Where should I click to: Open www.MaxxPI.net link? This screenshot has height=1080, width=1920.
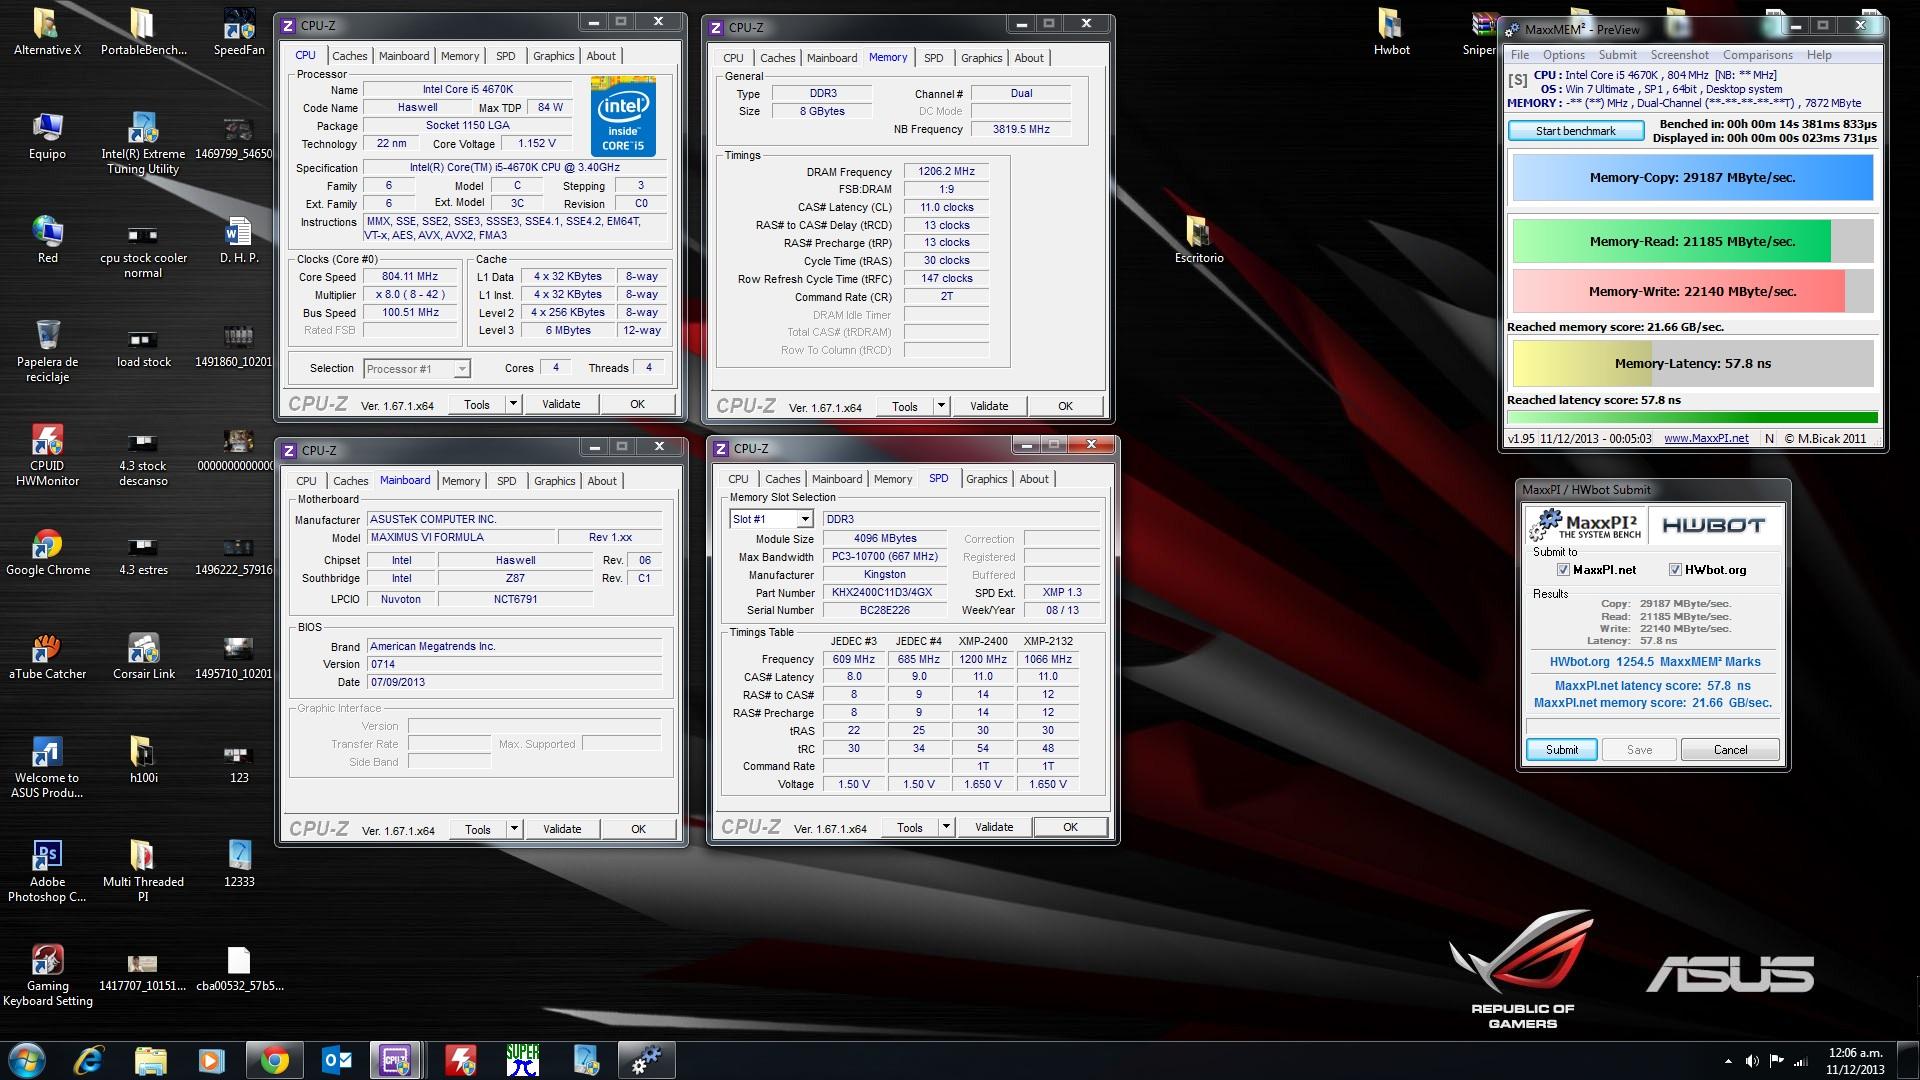click(1706, 438)
